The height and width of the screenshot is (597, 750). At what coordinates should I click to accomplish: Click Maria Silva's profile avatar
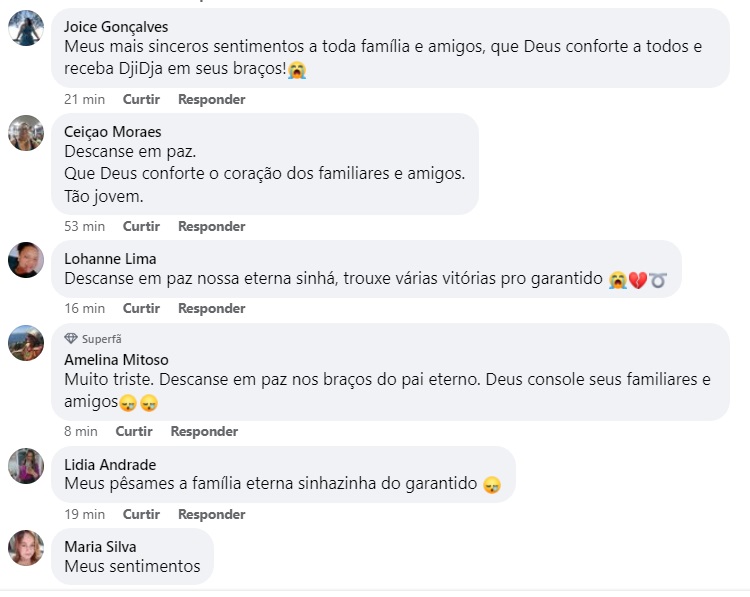coord(26,548)
